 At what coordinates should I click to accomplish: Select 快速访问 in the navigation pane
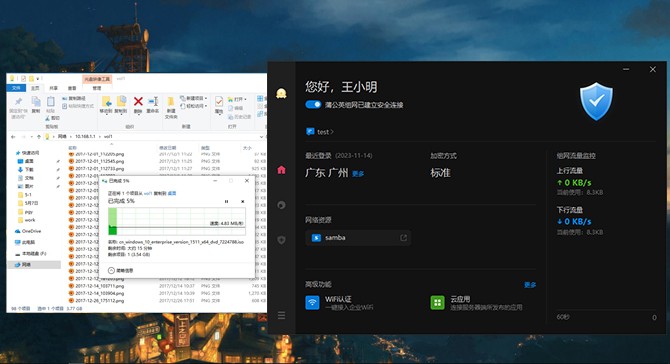click(30, 153)
